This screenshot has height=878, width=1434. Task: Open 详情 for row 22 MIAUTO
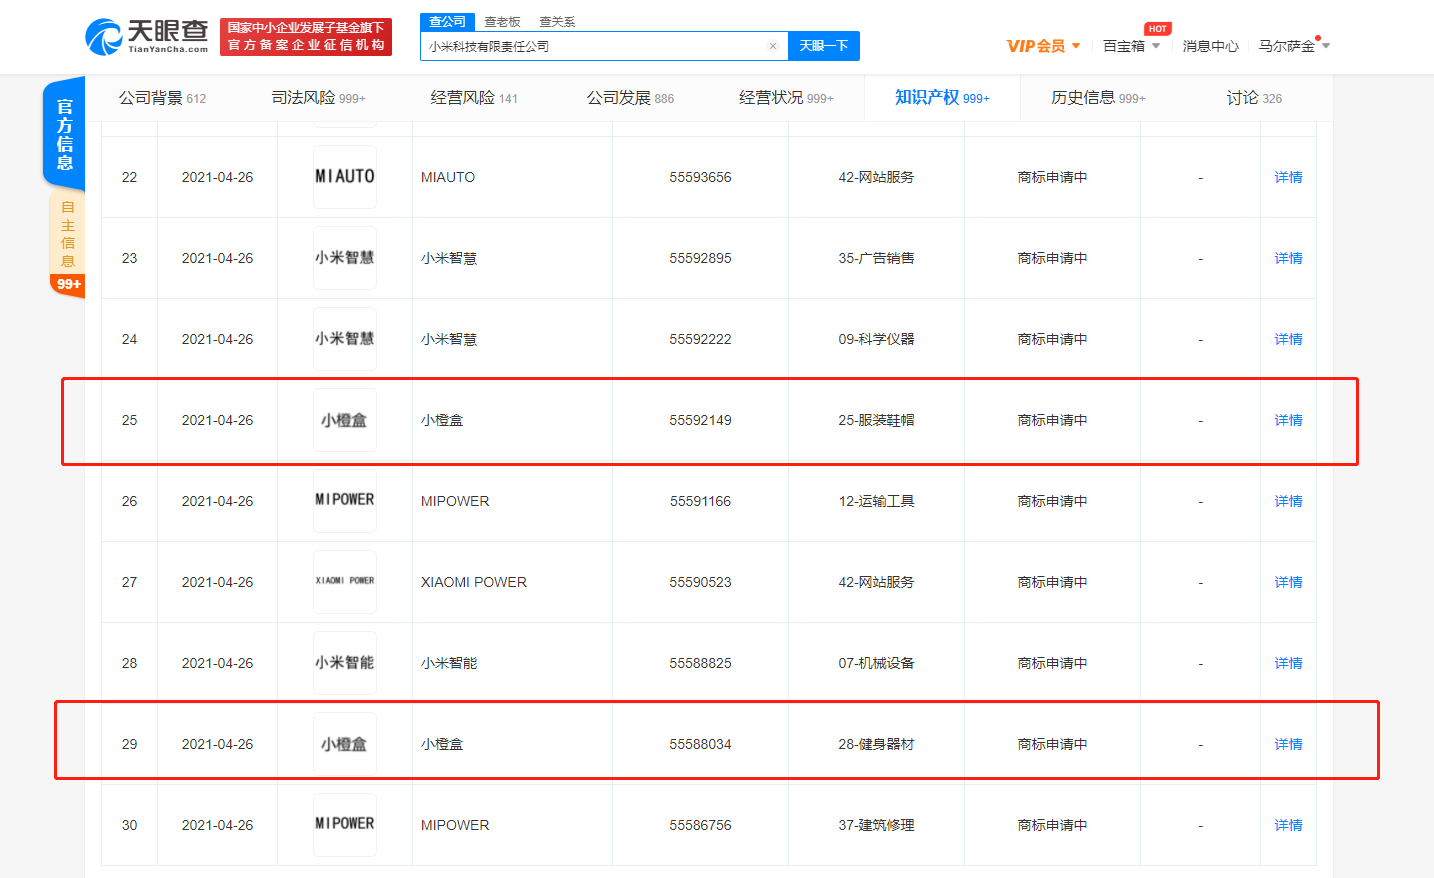click(1288, 177)
